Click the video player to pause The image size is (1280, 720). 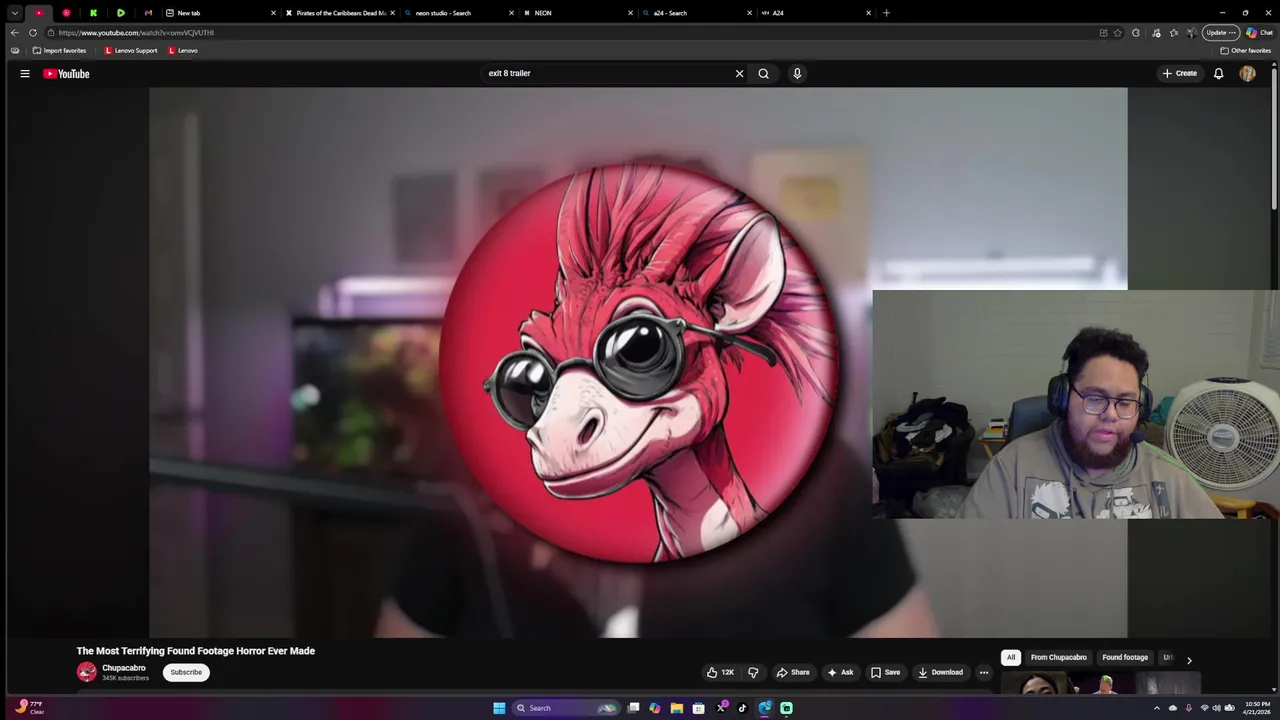click(638, 362)
